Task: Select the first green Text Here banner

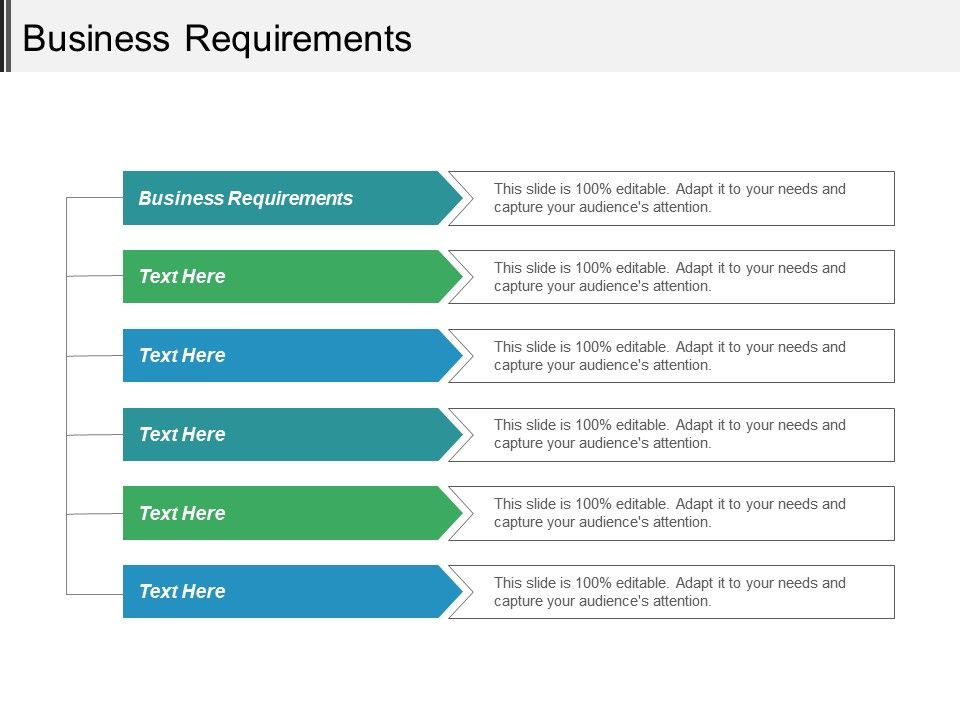Action: click(280, 277)
